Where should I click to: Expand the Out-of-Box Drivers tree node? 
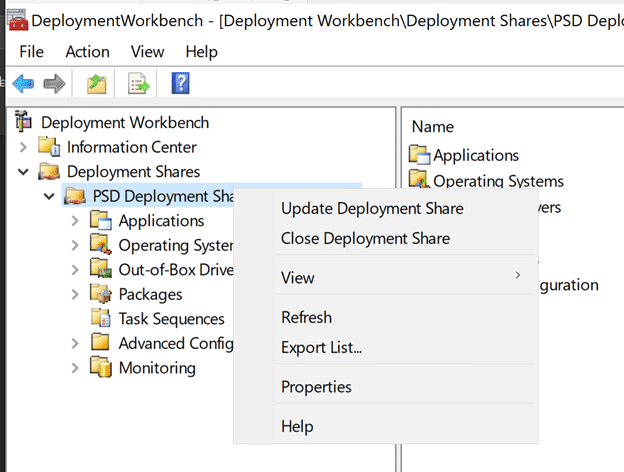tap(75, 270)
